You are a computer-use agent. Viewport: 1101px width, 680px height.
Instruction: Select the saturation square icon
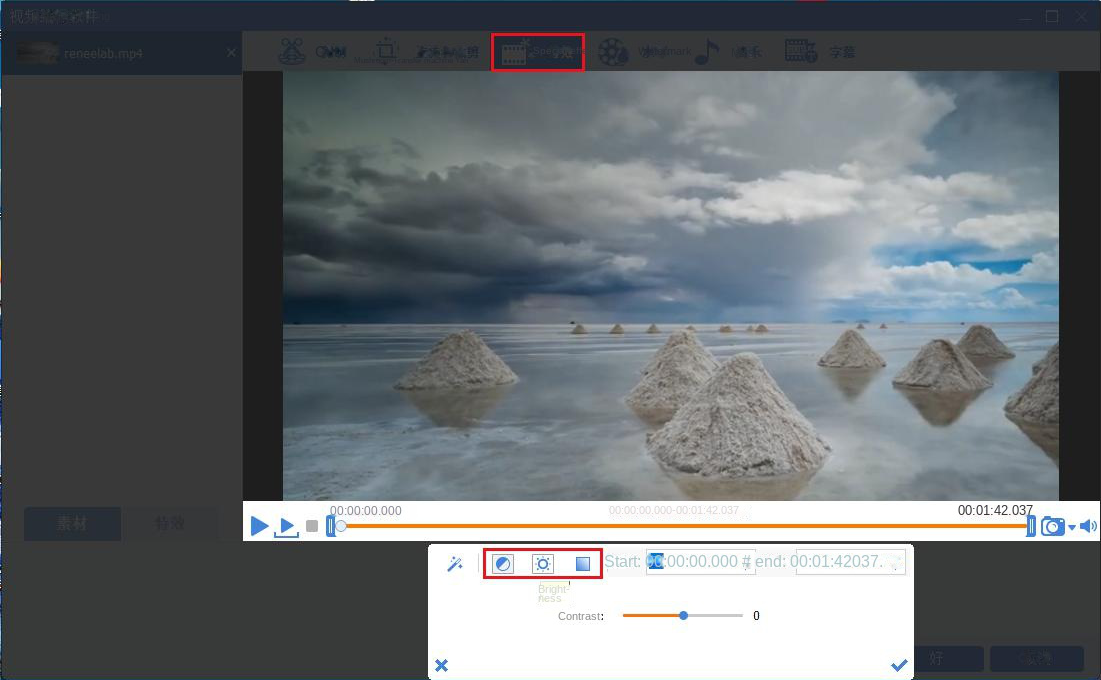click(x=582, y=564)
